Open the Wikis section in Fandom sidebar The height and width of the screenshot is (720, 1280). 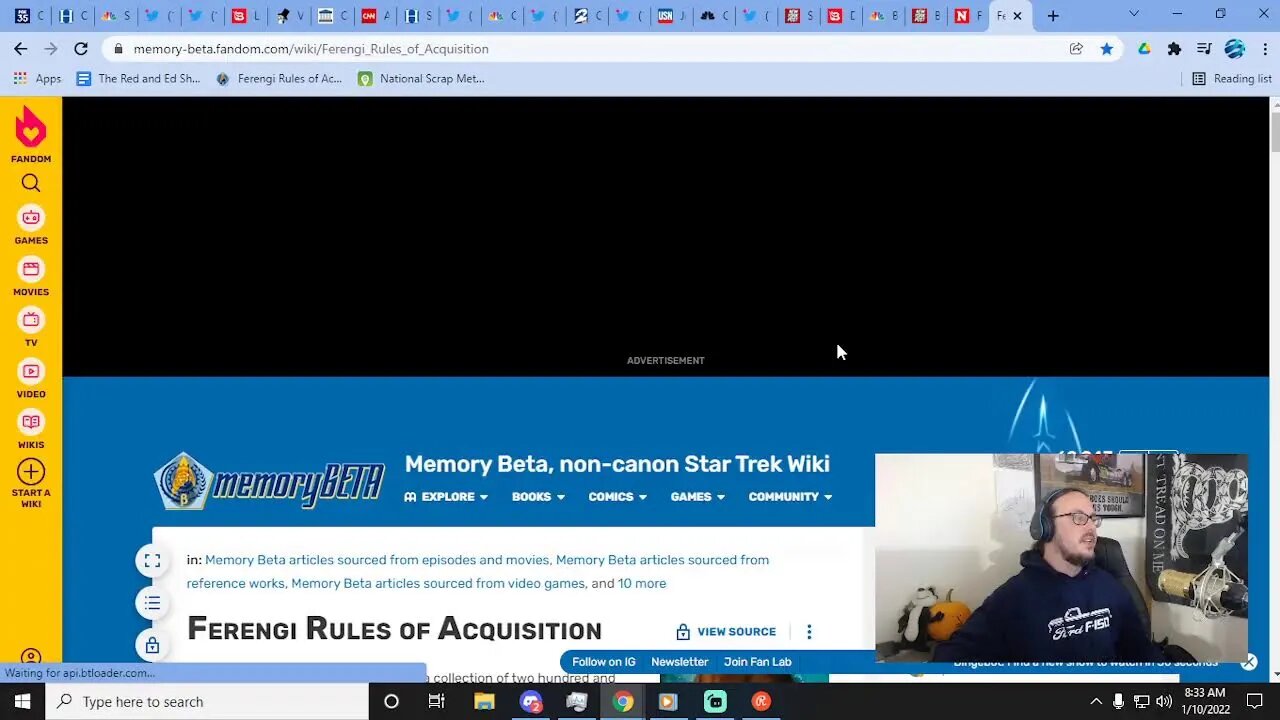pos(31,431)
